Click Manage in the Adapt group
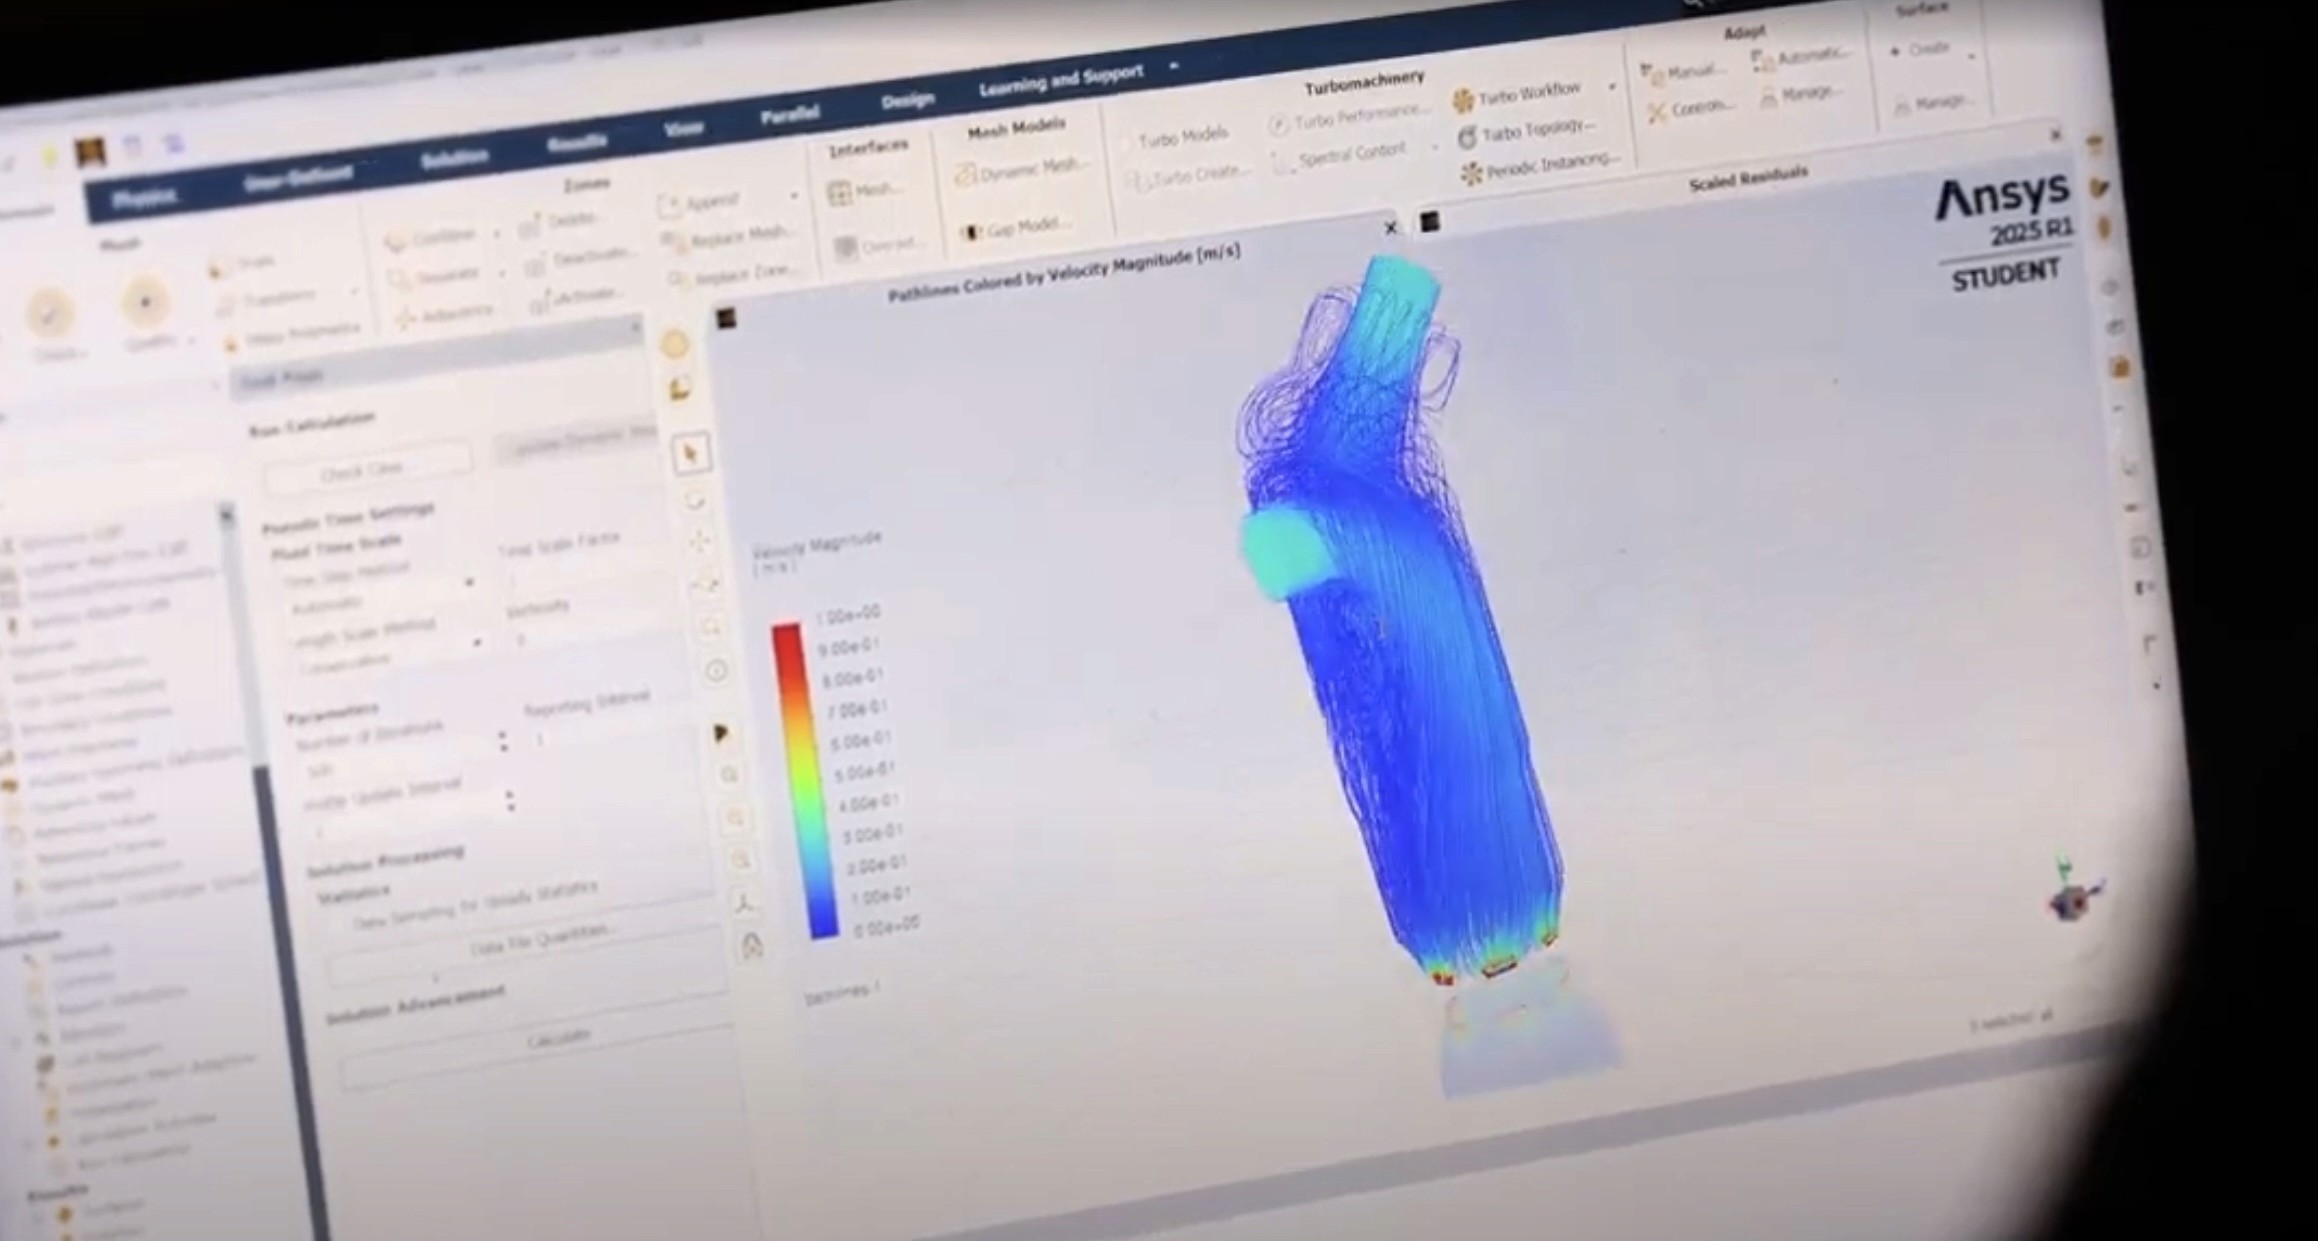 1800,94
